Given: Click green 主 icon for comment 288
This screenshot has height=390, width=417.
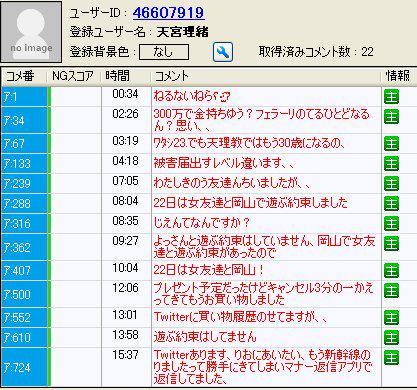Looking at the screenshot, I should (x=391, y=204).
